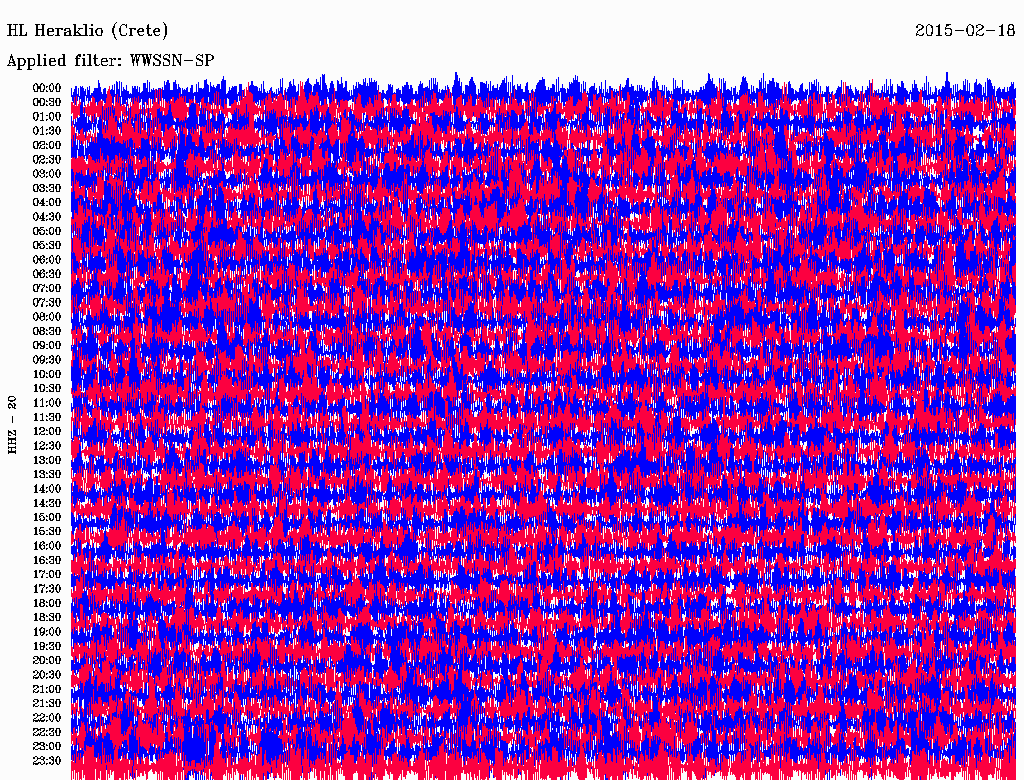Select the 07:30 time label
This screenshot has height=780, width=1024.
click(46, 303)
